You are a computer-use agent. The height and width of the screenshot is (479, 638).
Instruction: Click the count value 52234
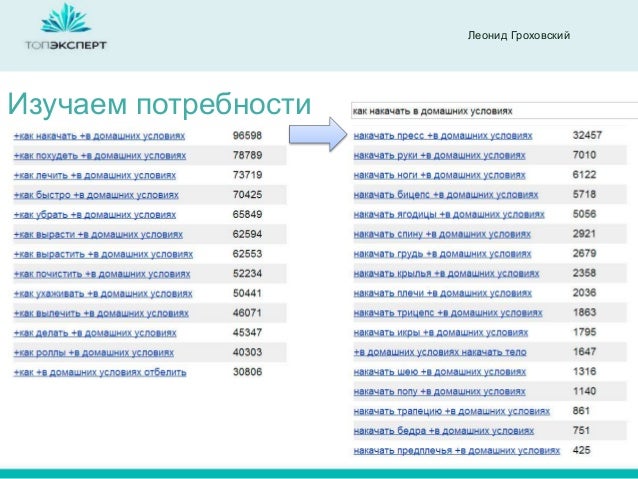coord(247,273)
